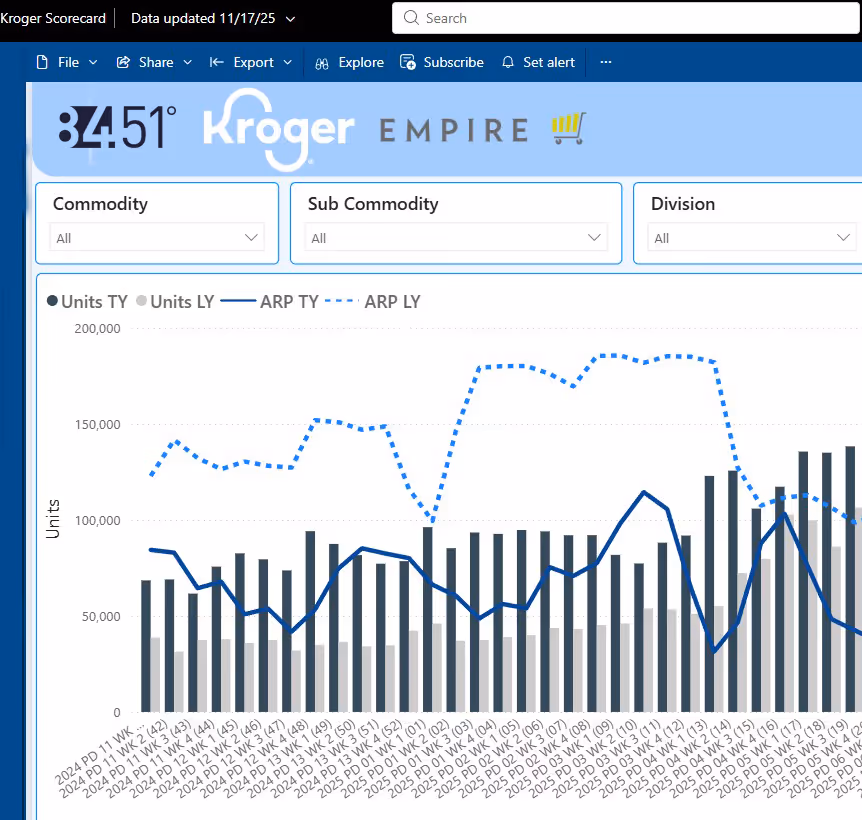Click the Subscribe bell icon

pos(407,62)
